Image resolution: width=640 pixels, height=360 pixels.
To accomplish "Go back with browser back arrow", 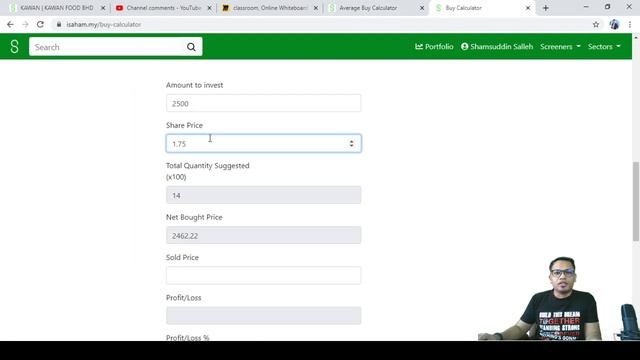I will click(10, 24).
